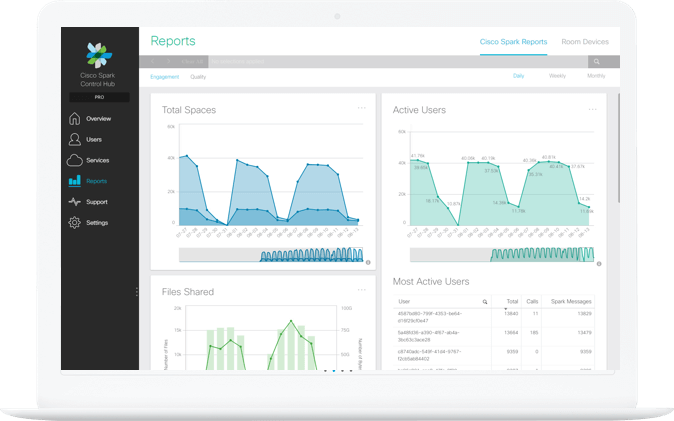This screenshot has width=674, height=421.
Task: Switch to the Quality report view
Action: pos(198,77)
